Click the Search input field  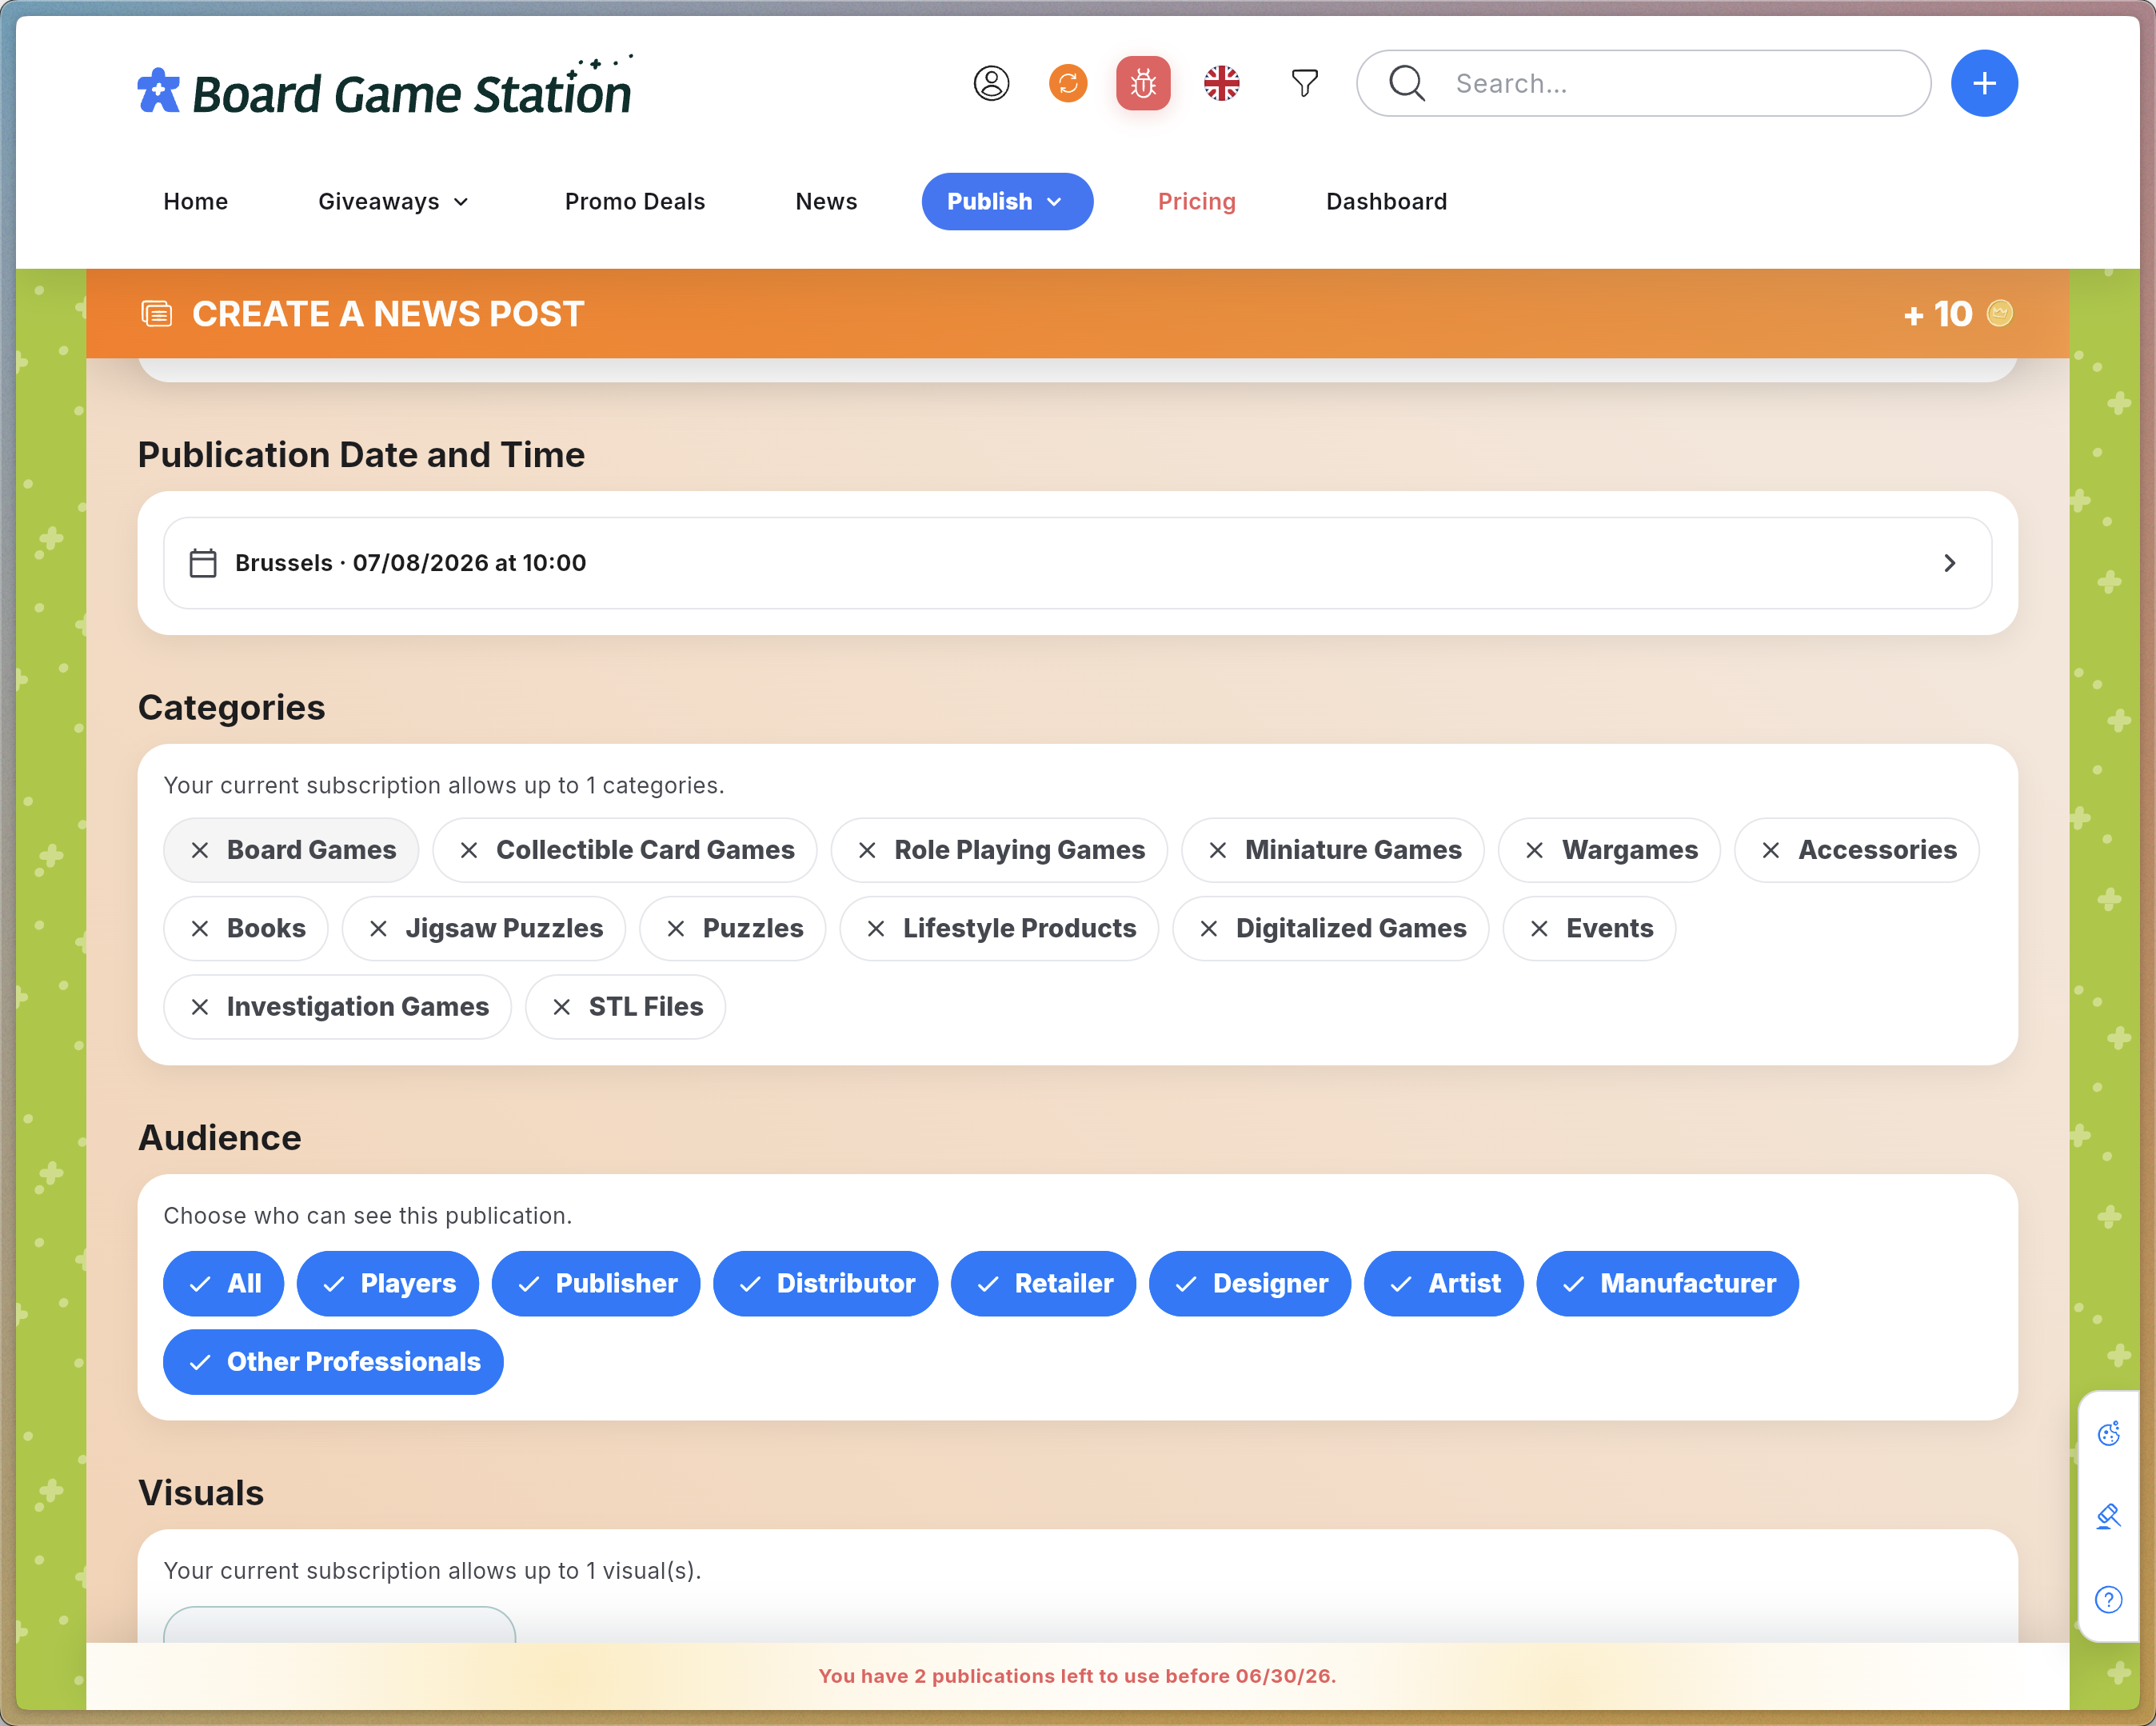tap(1643, 83)
